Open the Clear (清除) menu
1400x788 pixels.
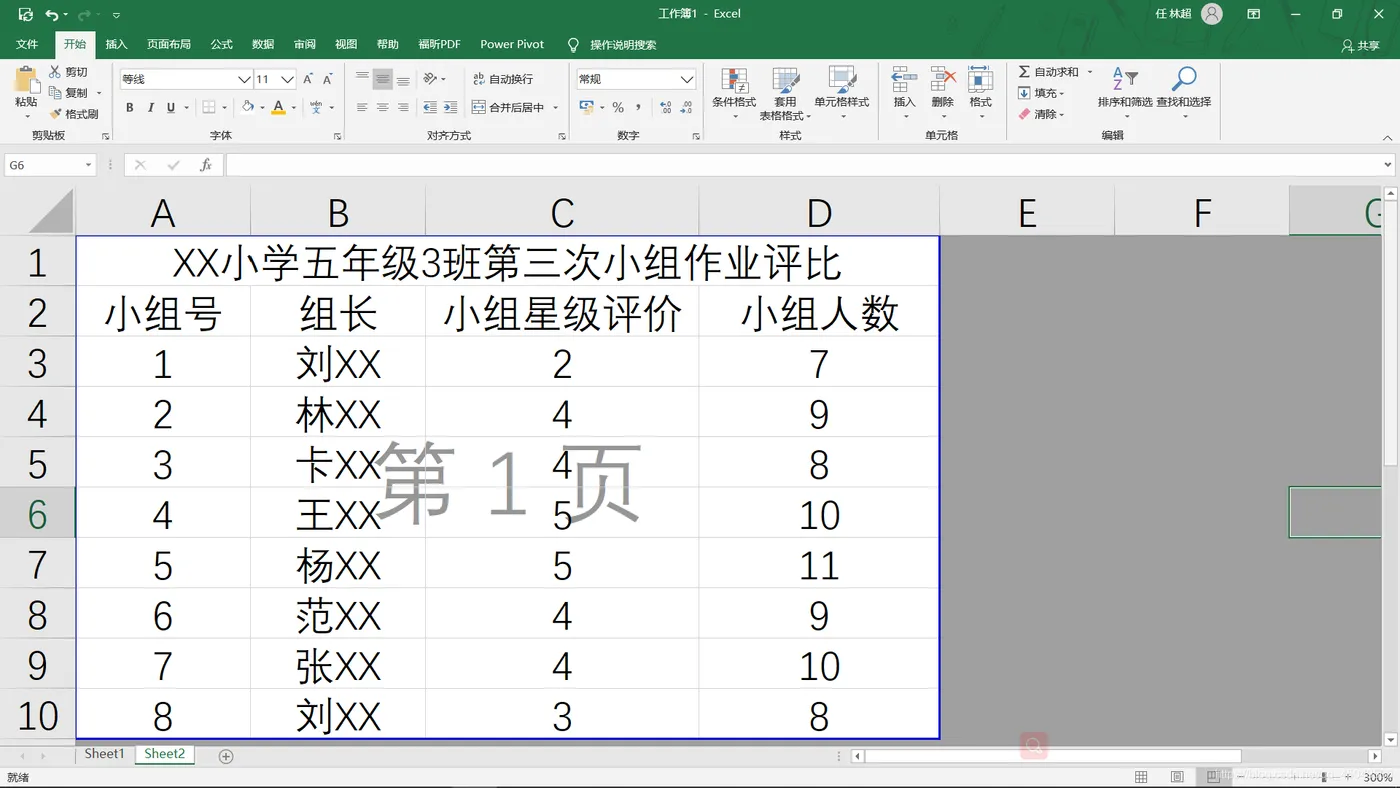1042,114
